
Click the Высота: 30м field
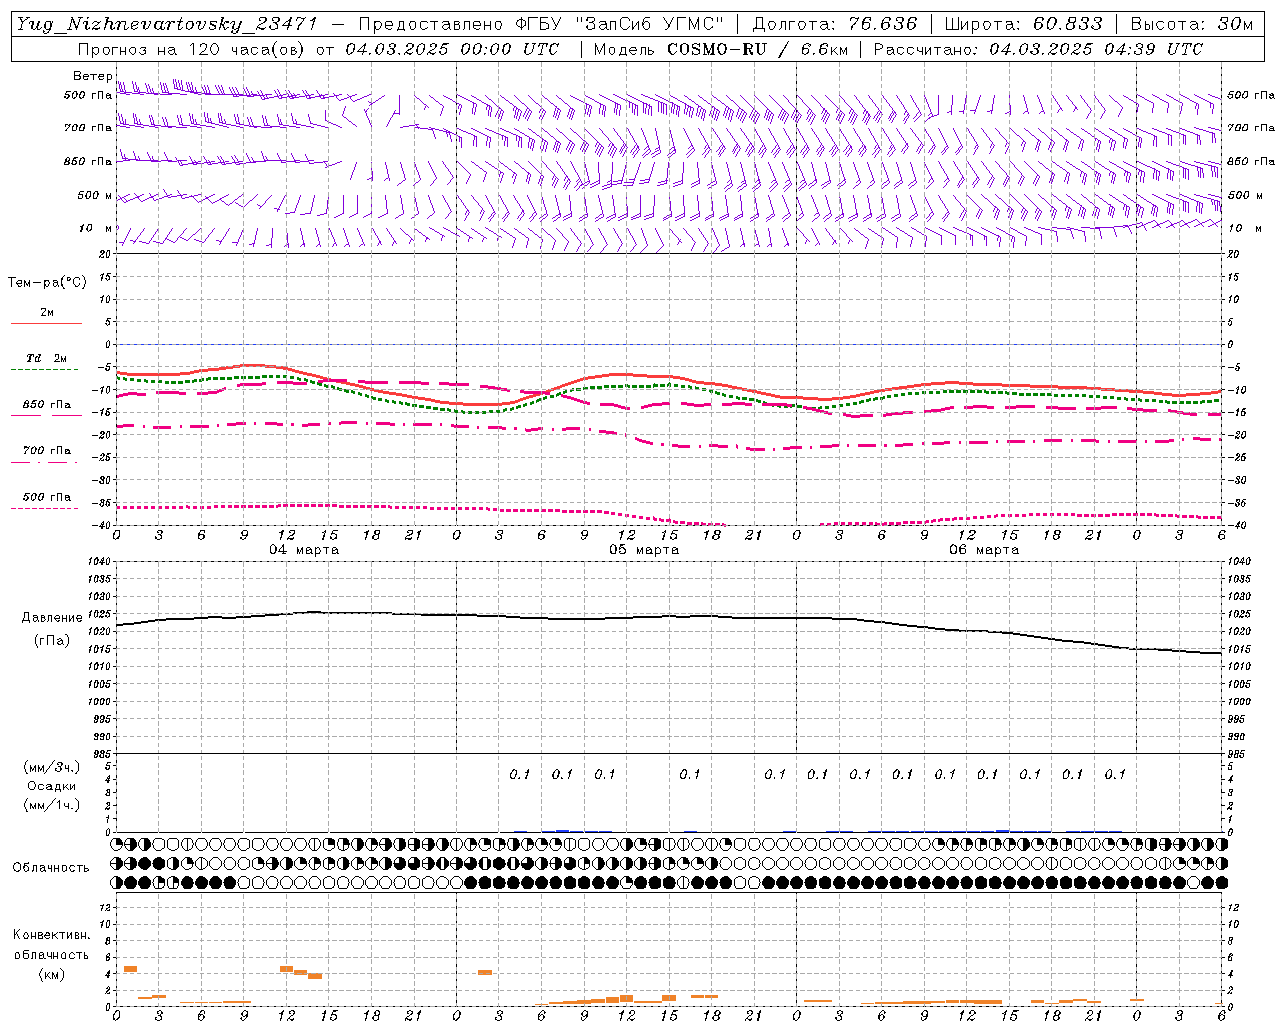tap(1191, 24)
